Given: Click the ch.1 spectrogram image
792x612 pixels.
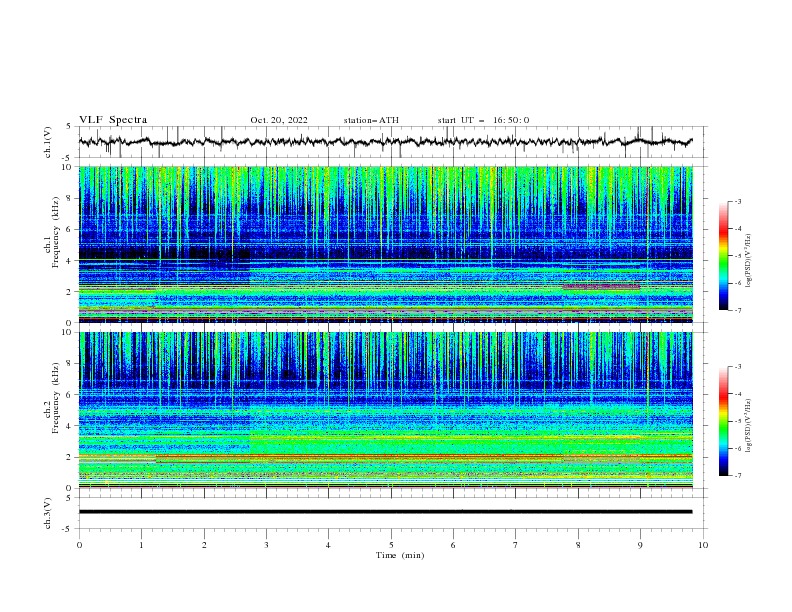Looking at the screenshot, I should [385, 244].
